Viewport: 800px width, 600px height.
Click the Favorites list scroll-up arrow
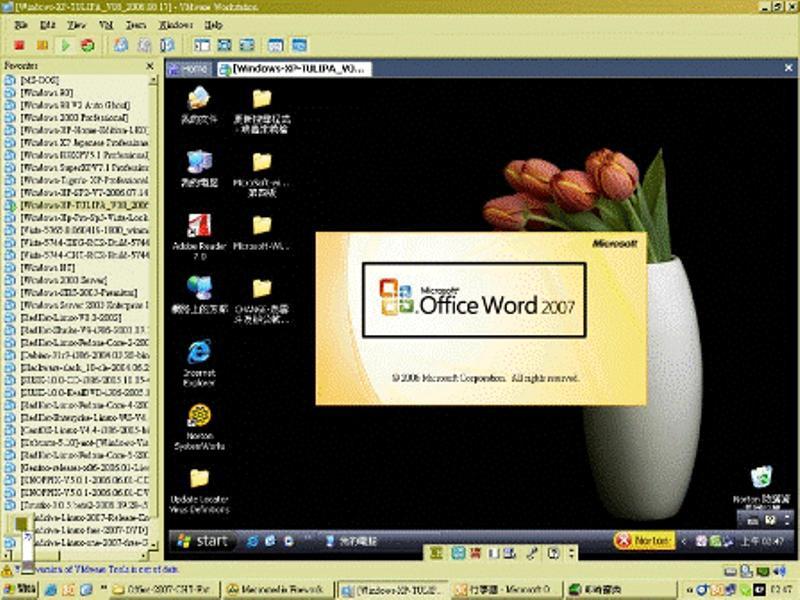click(x=153, y=81)
